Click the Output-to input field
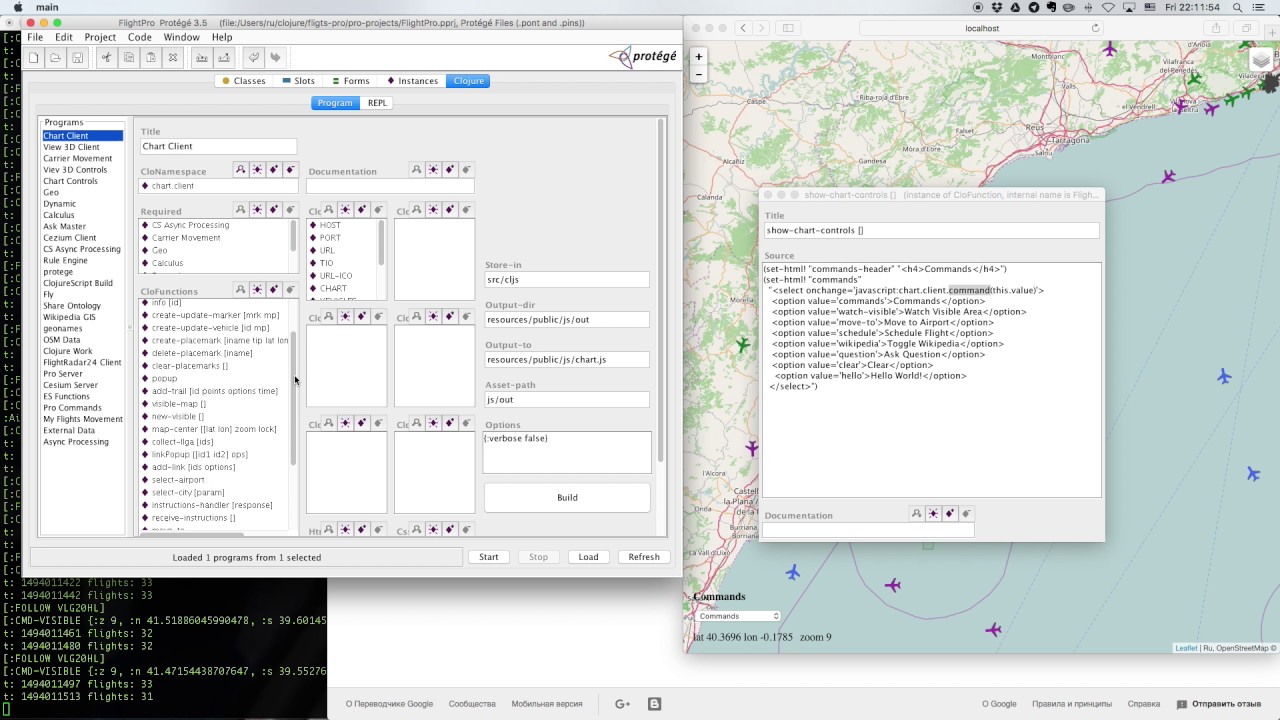Image resolution: width=1280 pixels, height=720 pixels. click(x=566, y=360)
